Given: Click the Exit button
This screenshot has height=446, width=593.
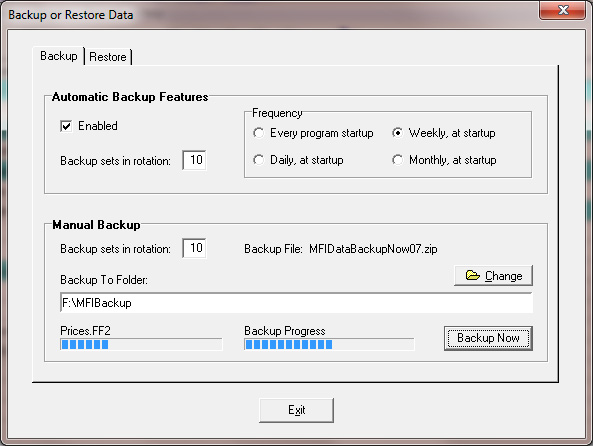Looking at the screenshot, I should 296,410.
